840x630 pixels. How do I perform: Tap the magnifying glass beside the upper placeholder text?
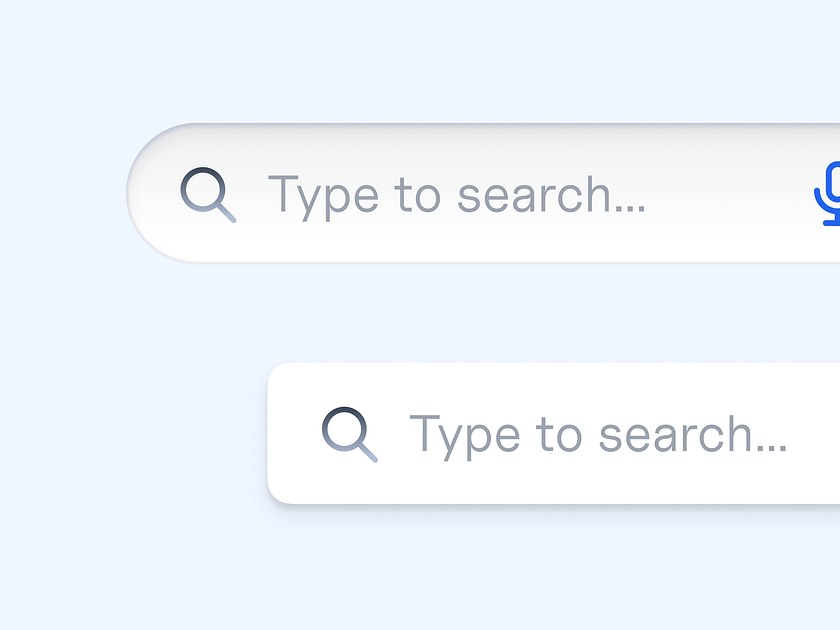pyautogui.click(x=207, y=193)
